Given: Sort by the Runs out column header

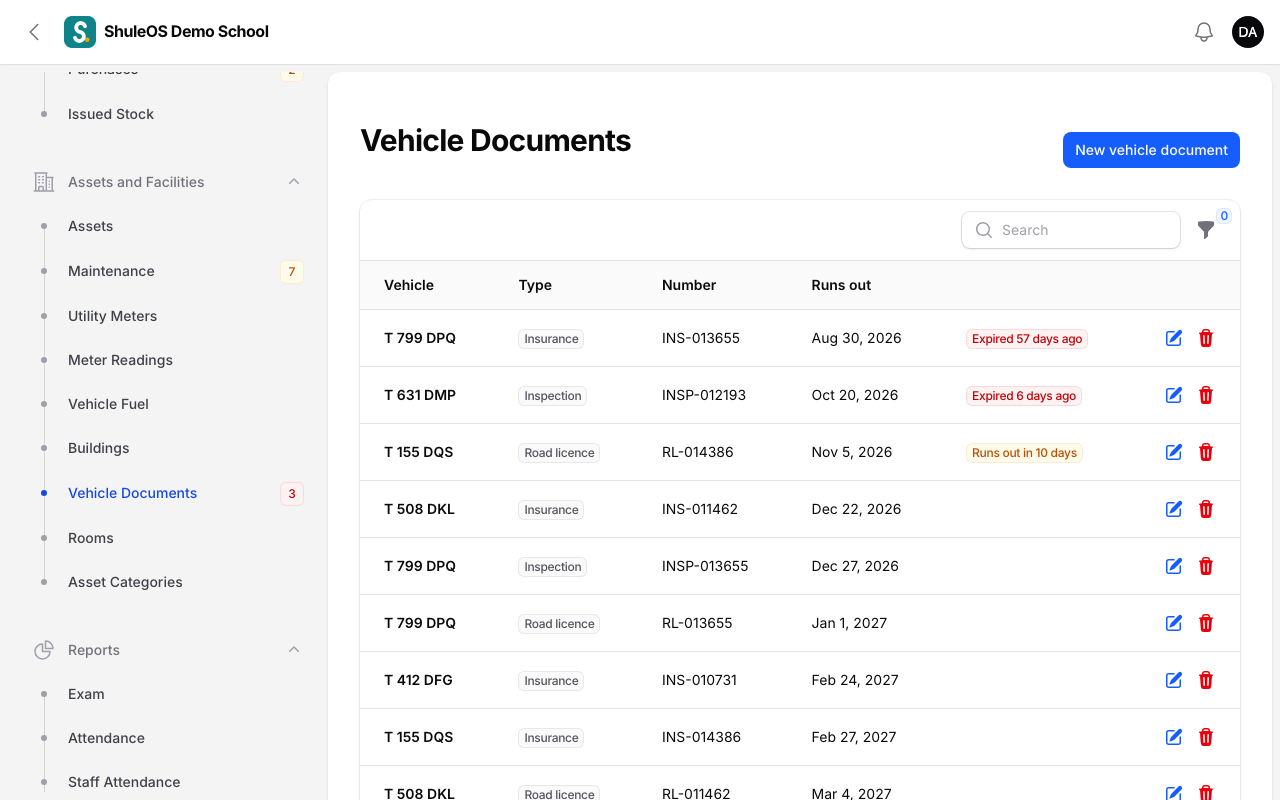Looking at the screenshot, I should 841,285.
